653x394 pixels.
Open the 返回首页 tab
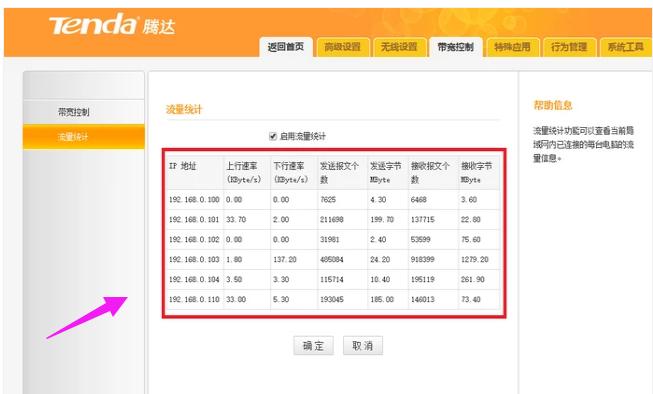(x=286, y=47)
